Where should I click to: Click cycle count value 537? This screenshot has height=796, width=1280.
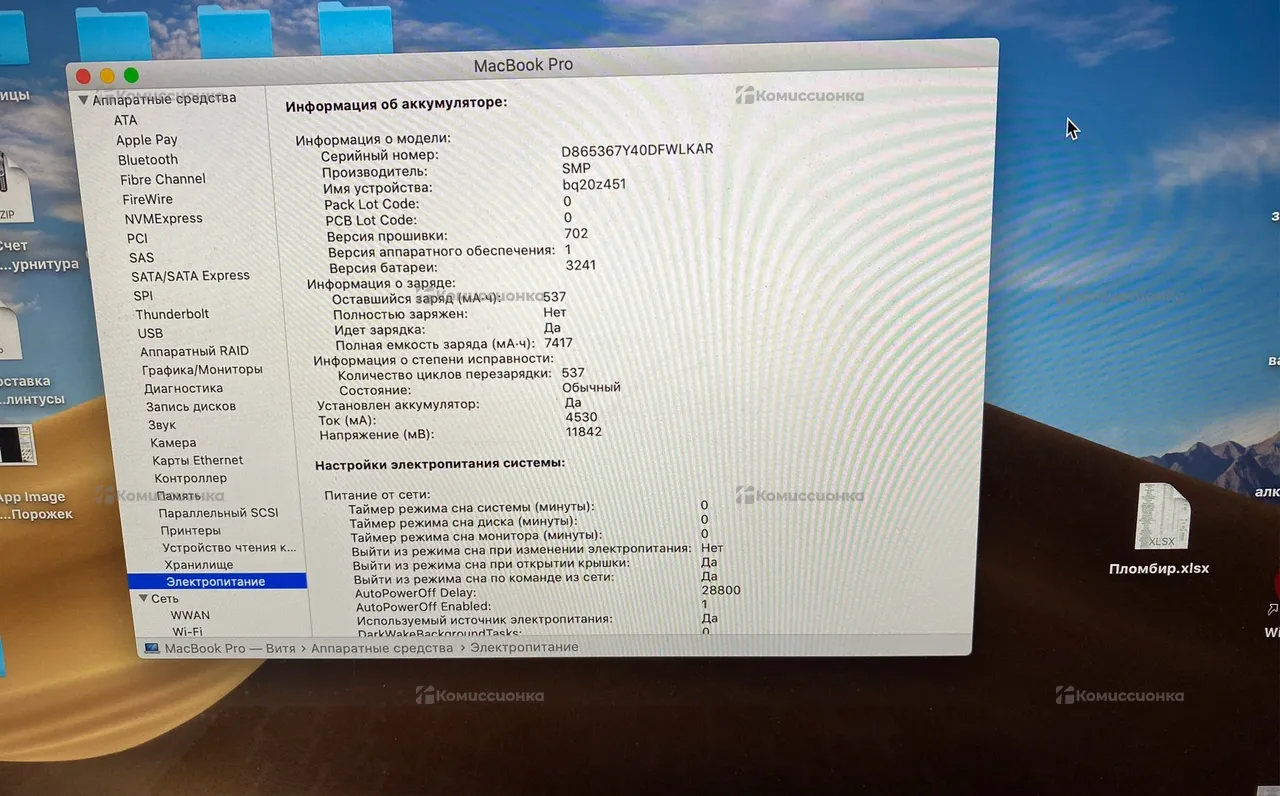coord(573,373)
